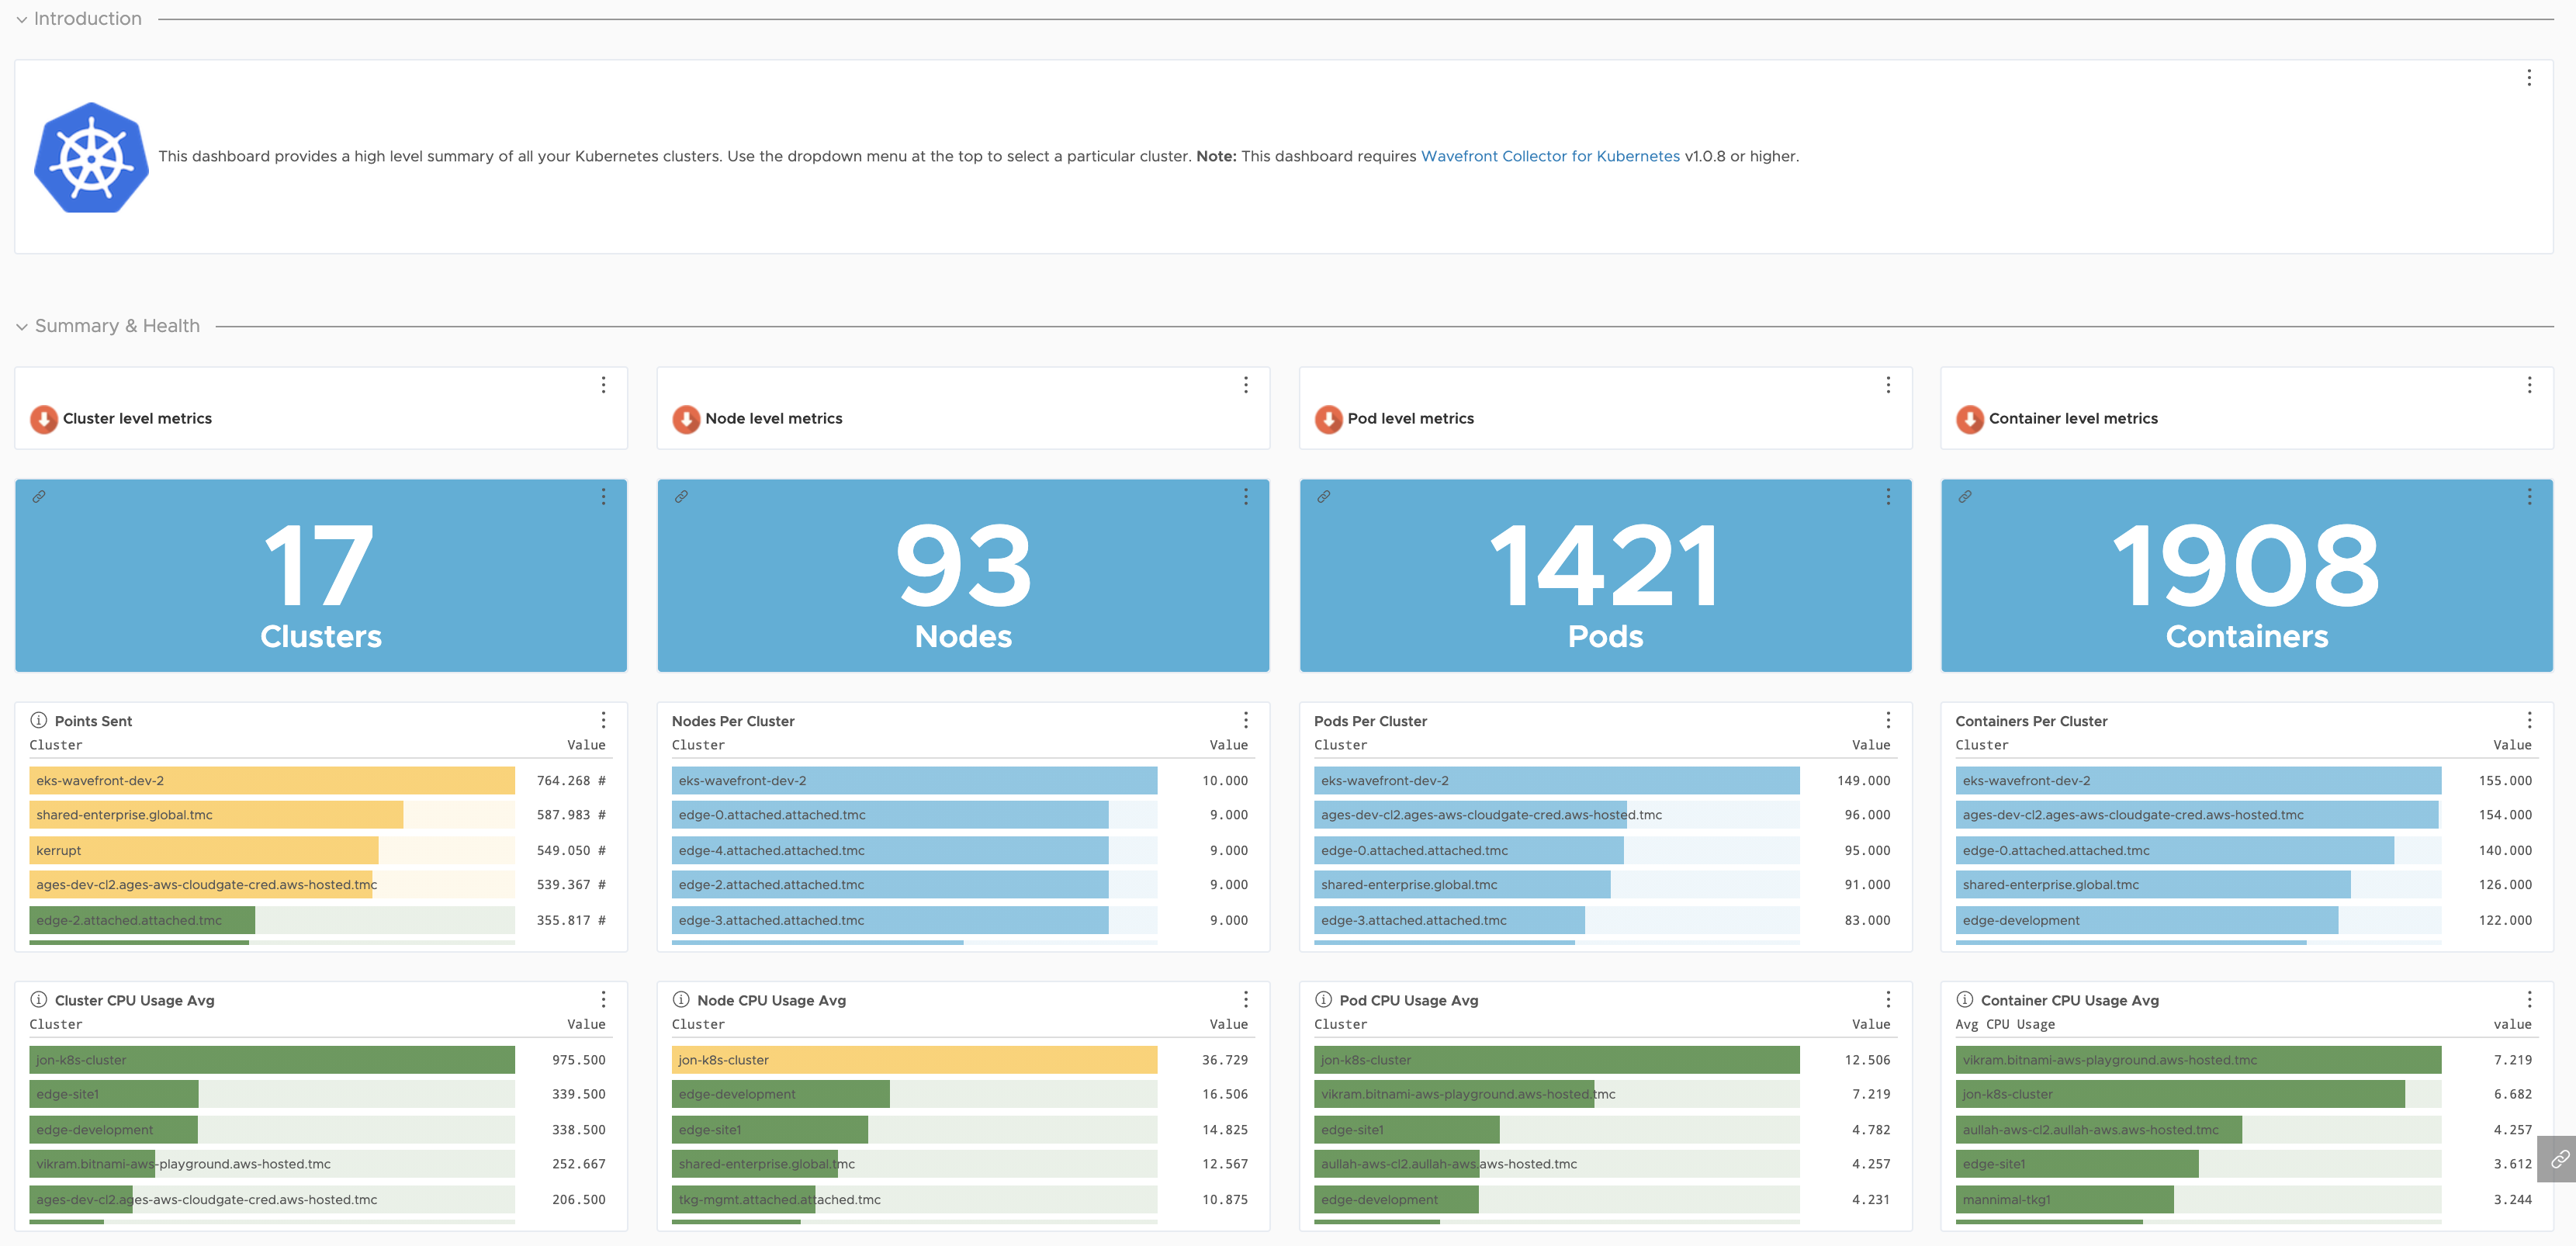Show info for Points Sent chart
The image size is (2576, 1246).
pyautogui.click(x=39, y=720)
